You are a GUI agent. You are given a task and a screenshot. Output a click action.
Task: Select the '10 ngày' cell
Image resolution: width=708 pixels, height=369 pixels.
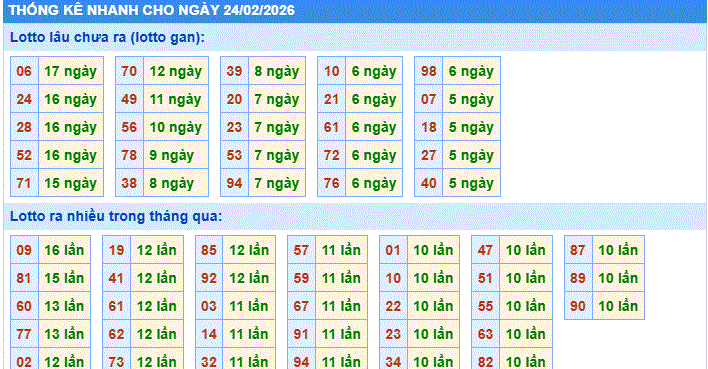point(176,127)
